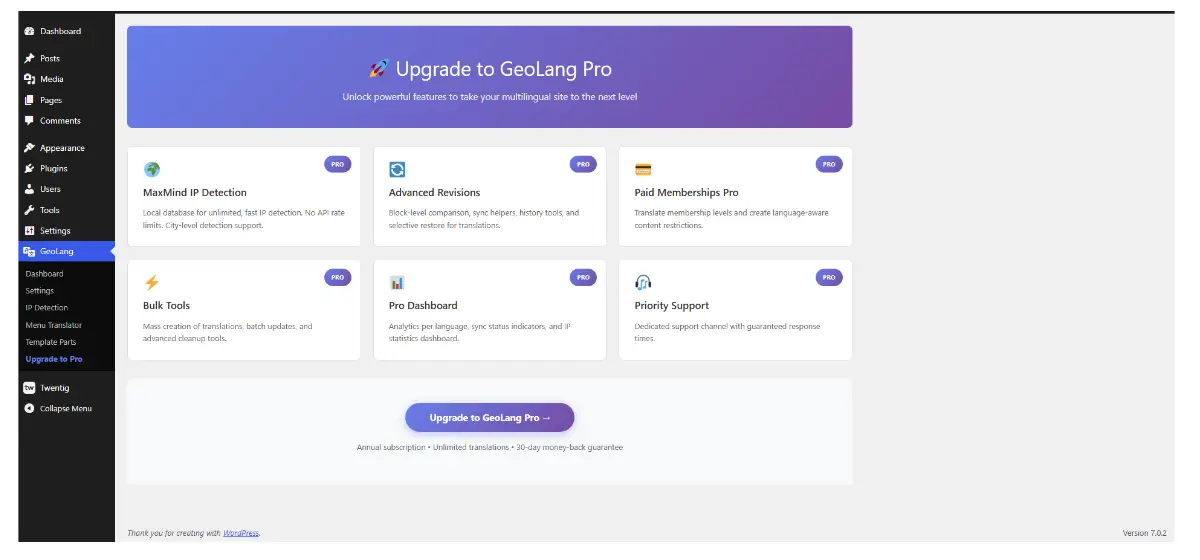Click the PRO badge on Priority Support card
Screen dimensions: 1200x560
[x=829, y=277]
